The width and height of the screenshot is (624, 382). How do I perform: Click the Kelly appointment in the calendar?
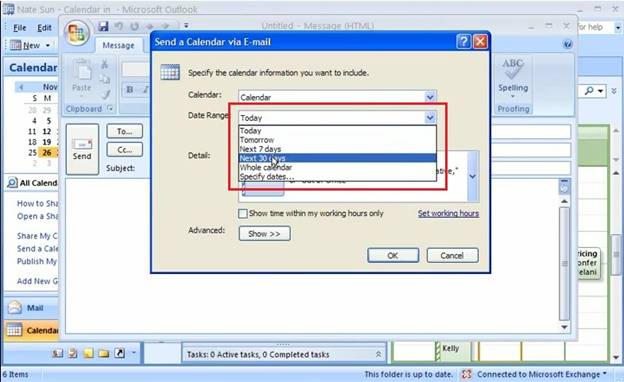[453, 352]
